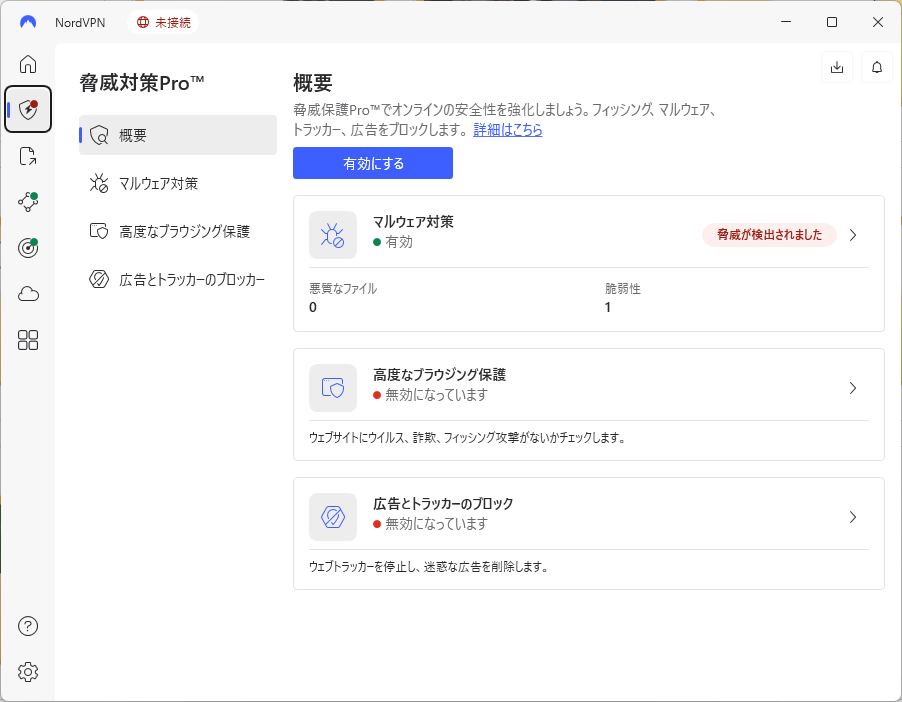This screenshot has height=702, width=902.
Task: Open the notification bell icon
Action: pyautogui.click(x=876, y=66)
